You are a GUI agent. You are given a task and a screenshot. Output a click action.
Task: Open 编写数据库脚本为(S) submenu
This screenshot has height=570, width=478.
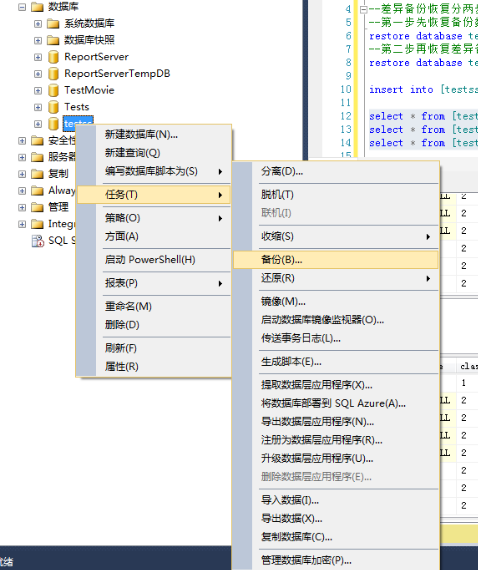(x=154, y=171)
